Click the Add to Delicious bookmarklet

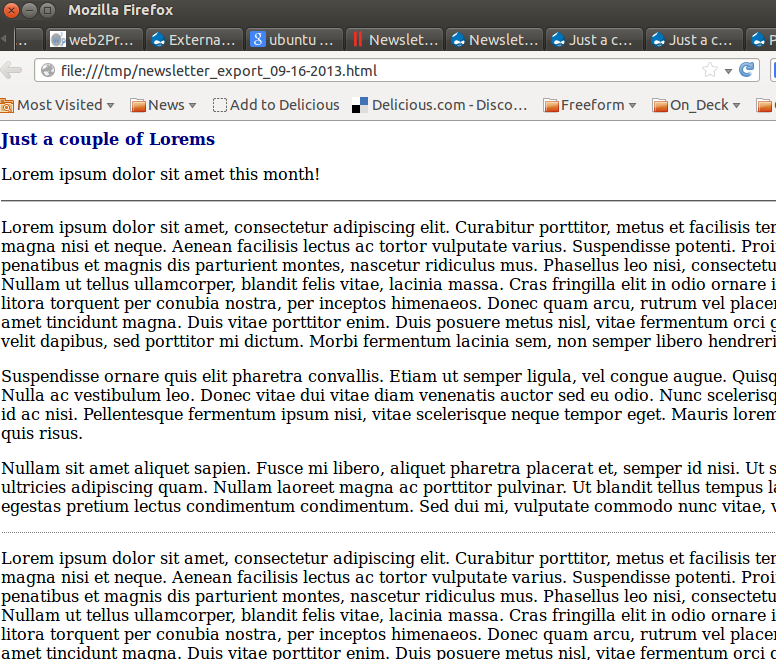click(276, 105)
